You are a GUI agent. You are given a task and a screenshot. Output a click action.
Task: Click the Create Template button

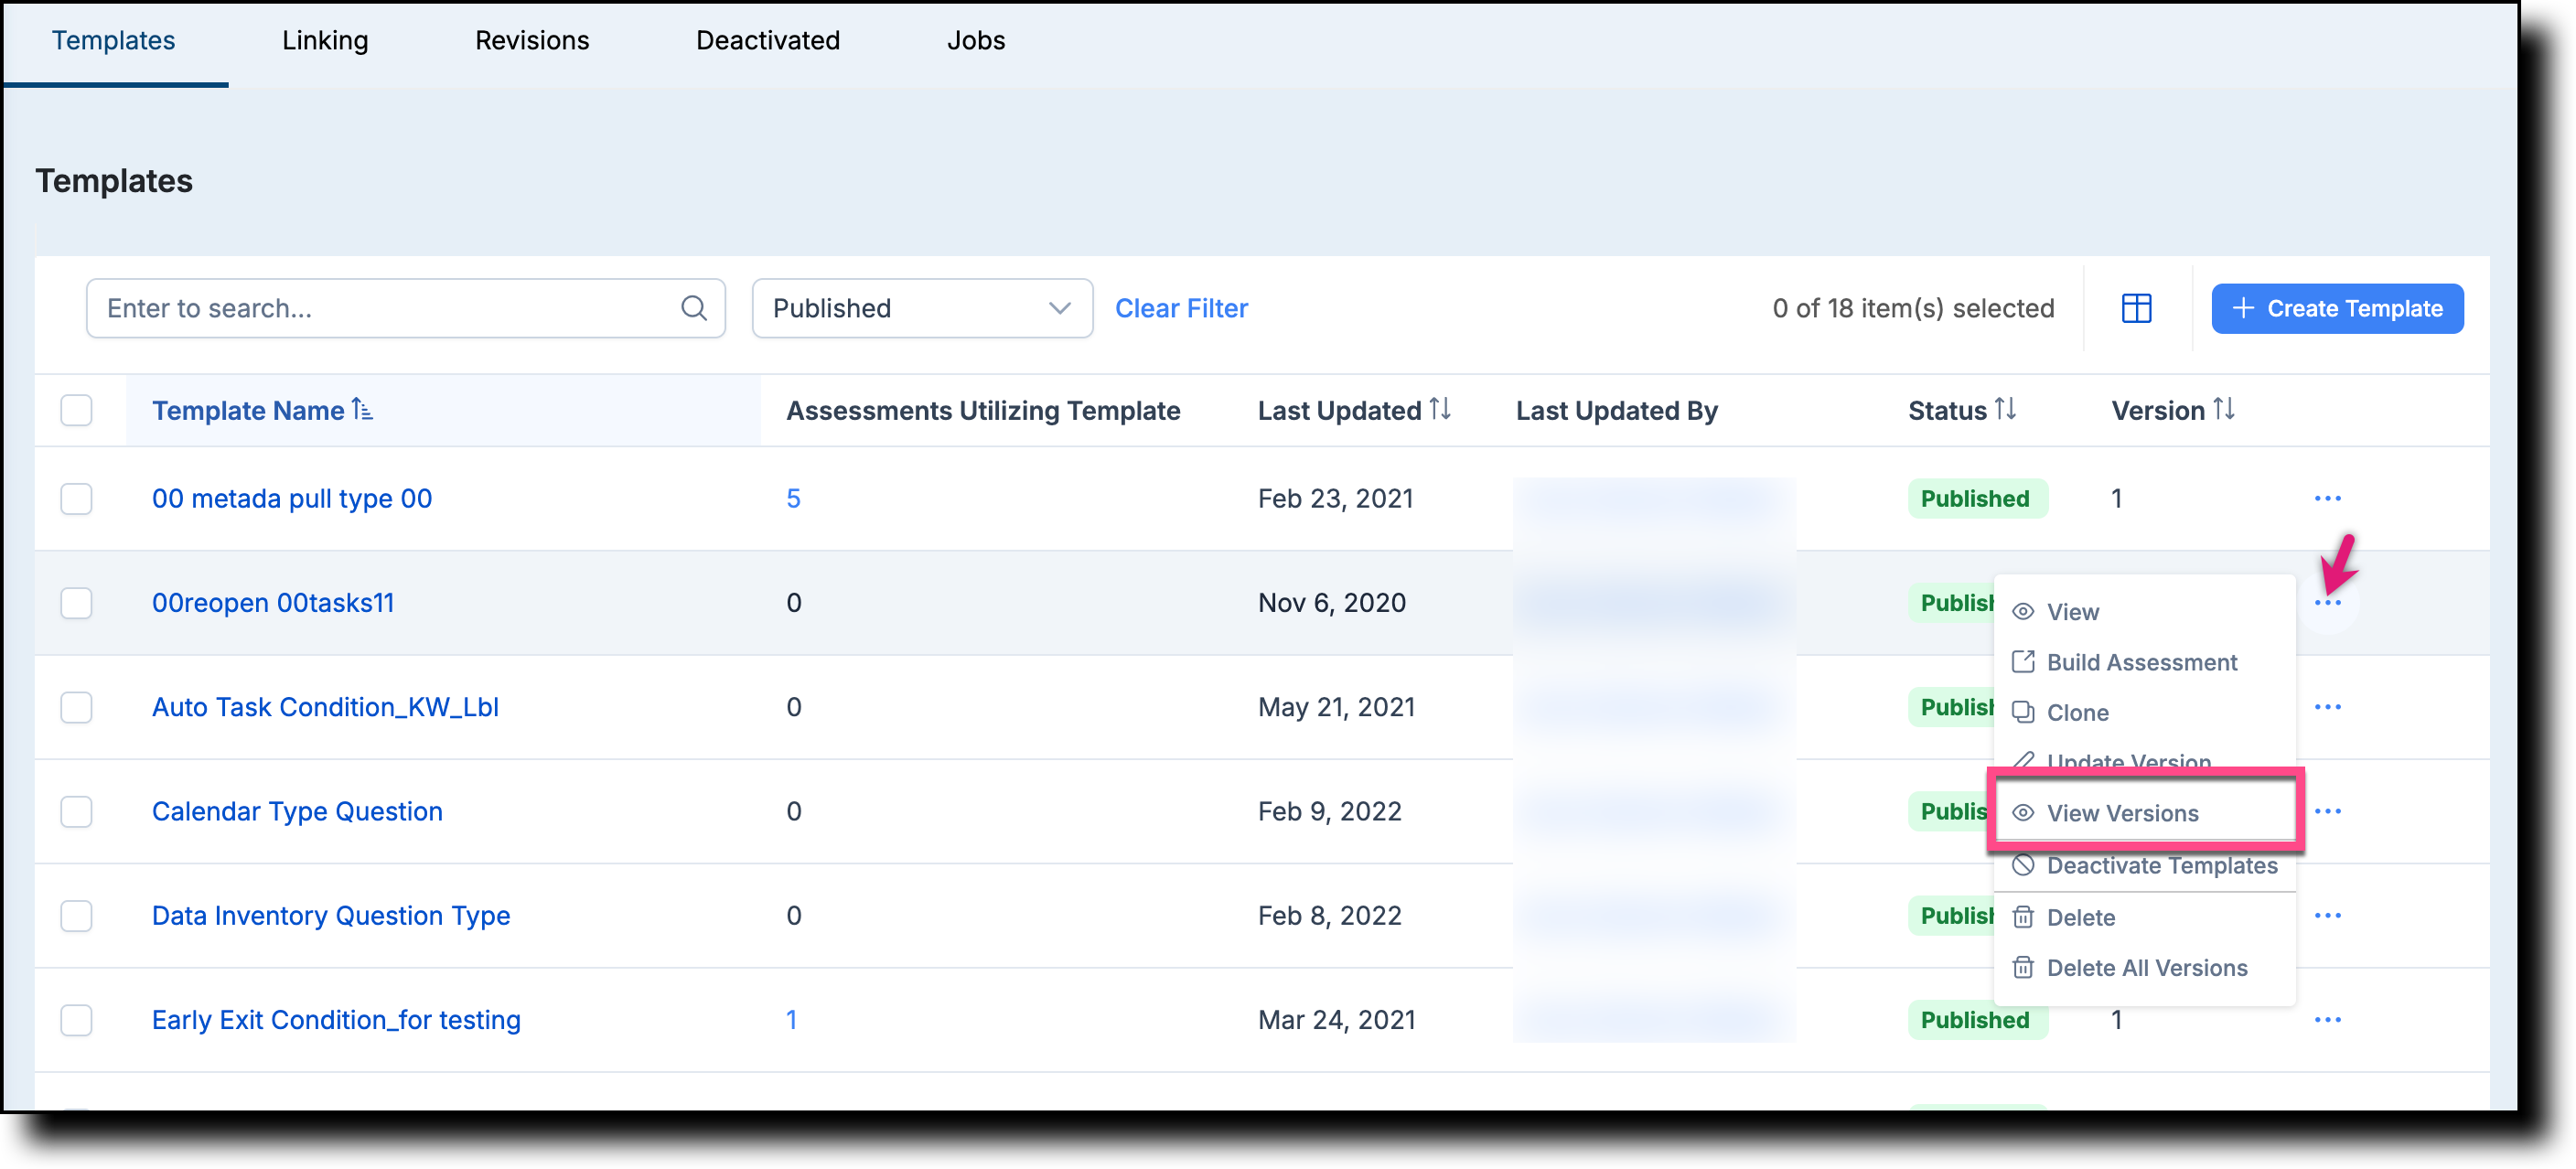click(x=2336, y=308)
